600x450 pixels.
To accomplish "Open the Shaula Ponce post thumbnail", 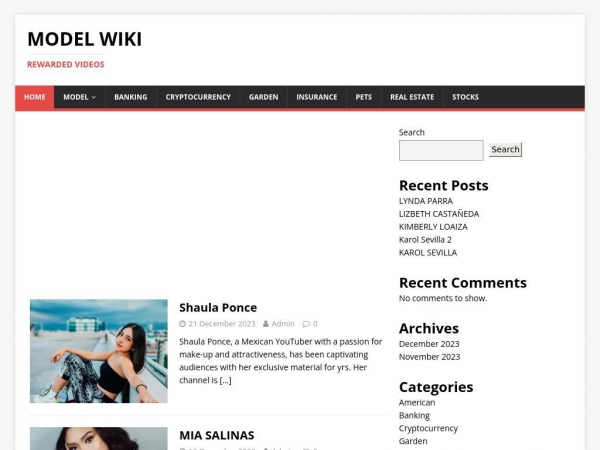I will coord(99,351).
